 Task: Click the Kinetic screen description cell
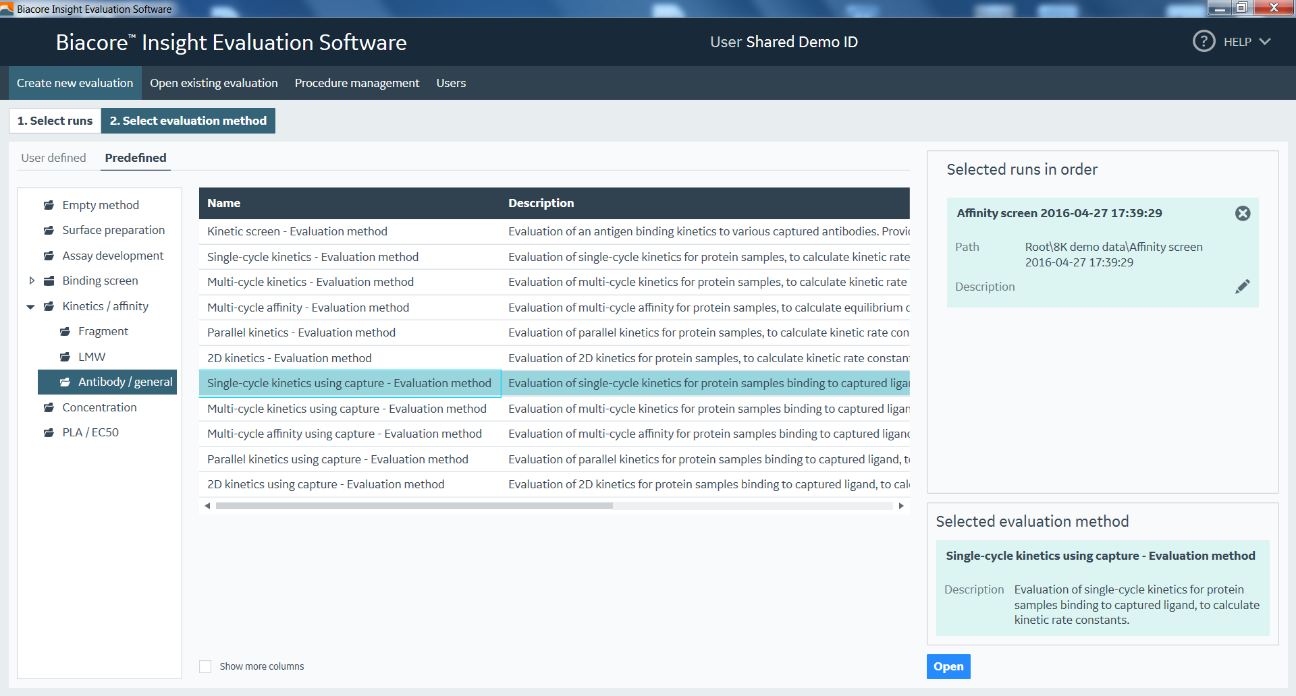point(705,231)
